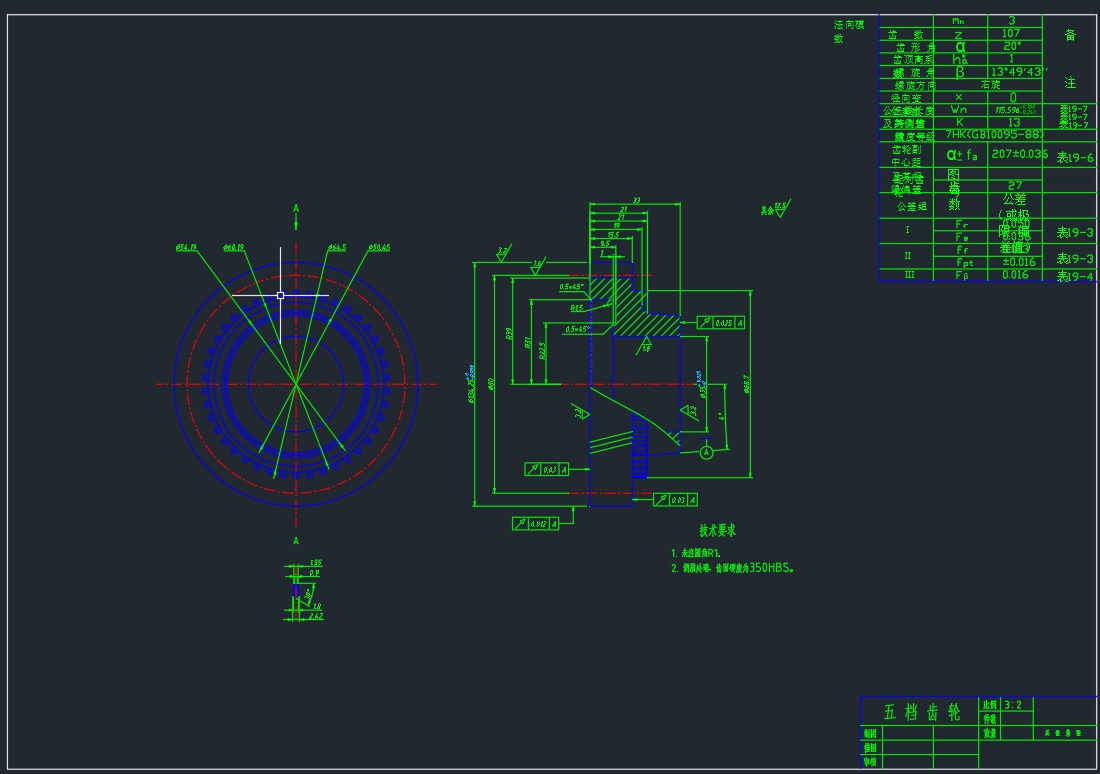Click the 3.2 roughness symbol at top left of section

(502, 253)
